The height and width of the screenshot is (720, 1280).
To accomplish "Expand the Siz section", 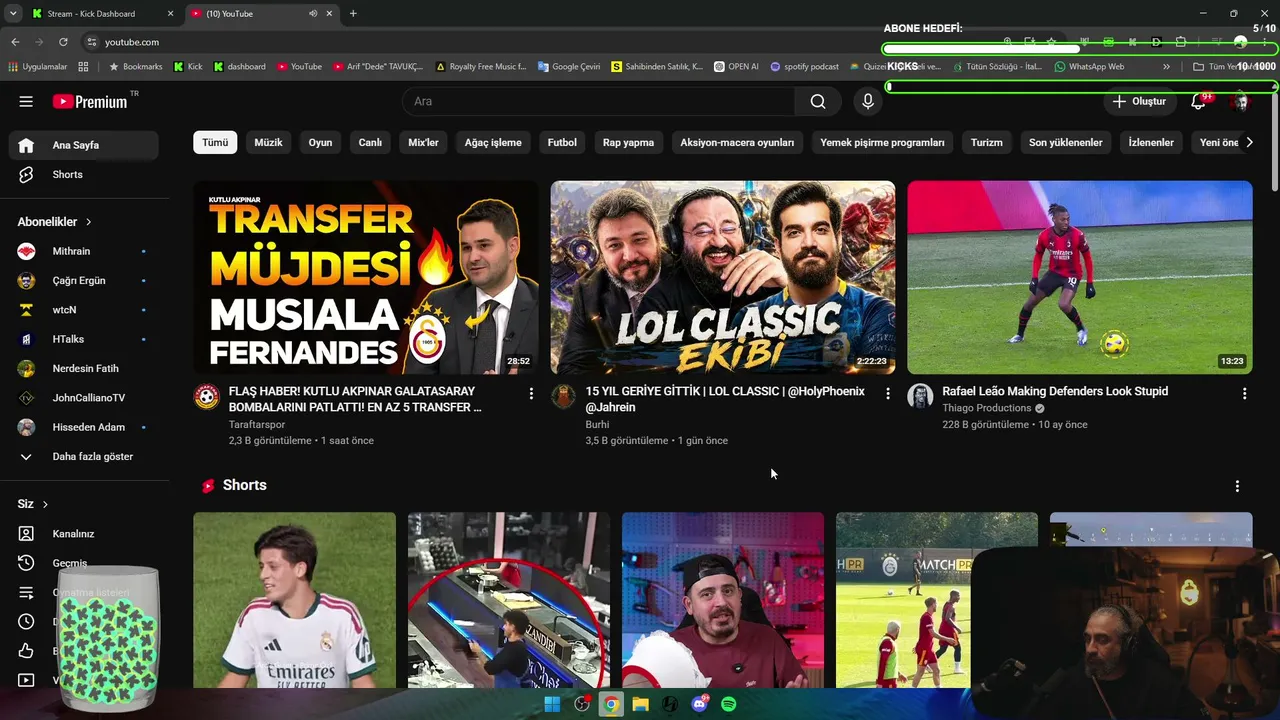I will 33,504.
